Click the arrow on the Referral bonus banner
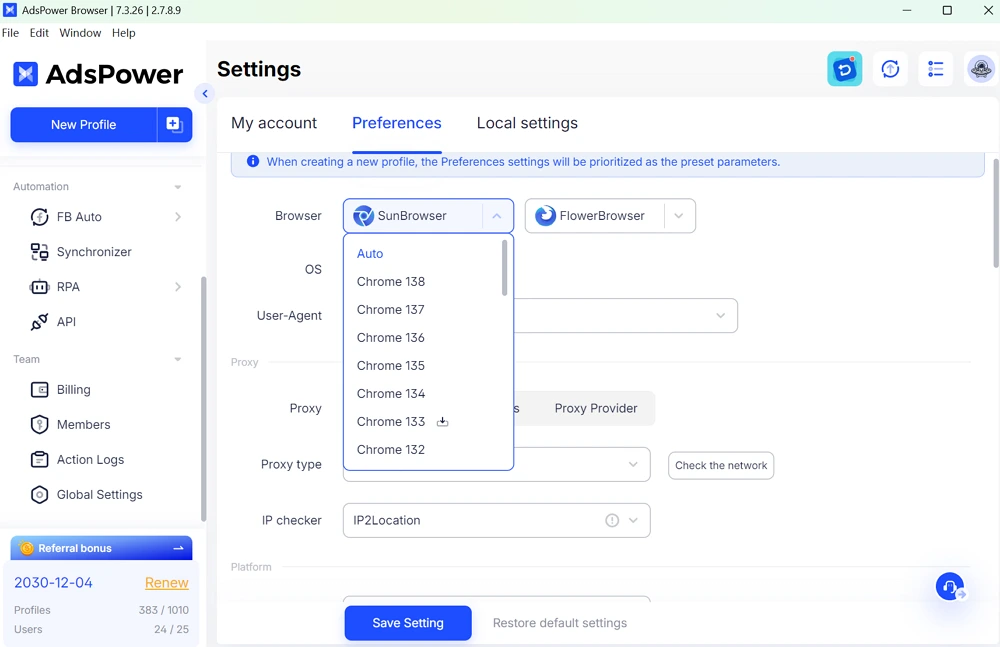 point(178,548)
